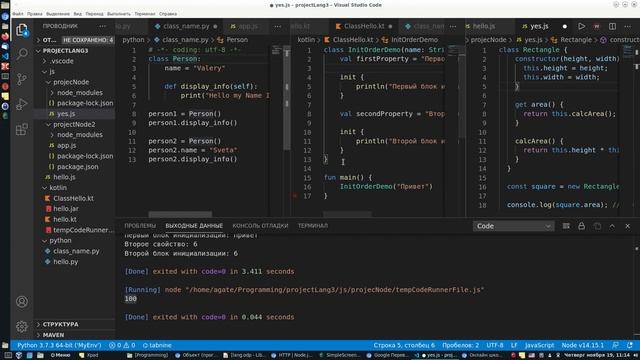The image size is (640, 360).
Task: Run code with the play icon
Action: click(581, 26)
